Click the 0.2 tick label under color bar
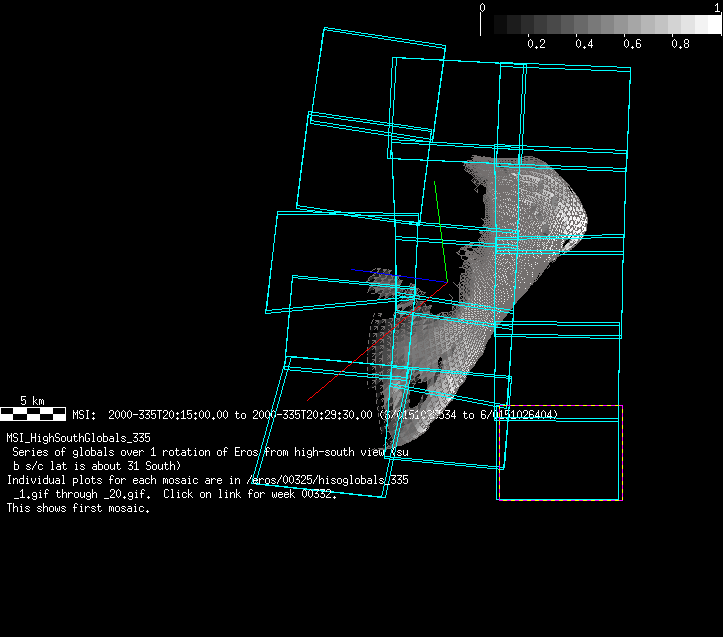The width and height of the screenshot is (723, 637). click(x=536, y=44)
